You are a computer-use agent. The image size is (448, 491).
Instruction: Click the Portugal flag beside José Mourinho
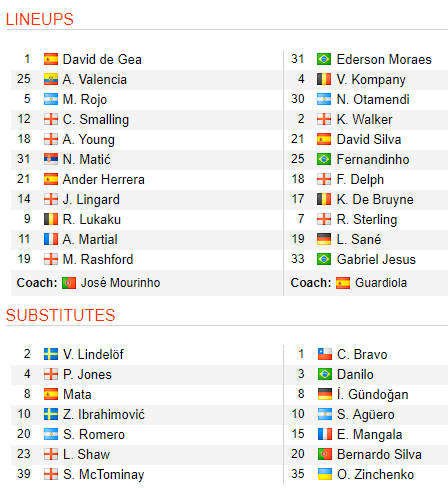point(69,283)
